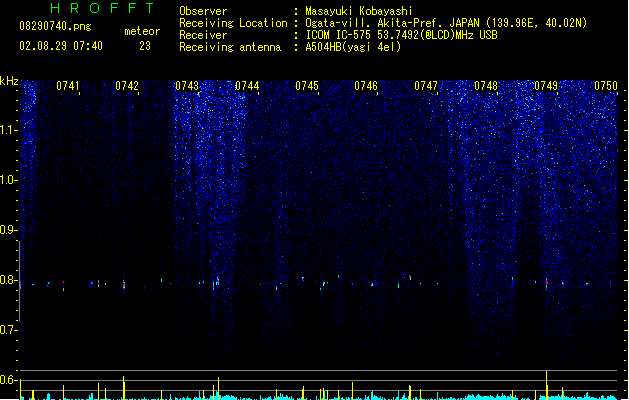Screen dimensions: 629x400
Task: Click the meteor count 23
Action: [x=145, y=46]
